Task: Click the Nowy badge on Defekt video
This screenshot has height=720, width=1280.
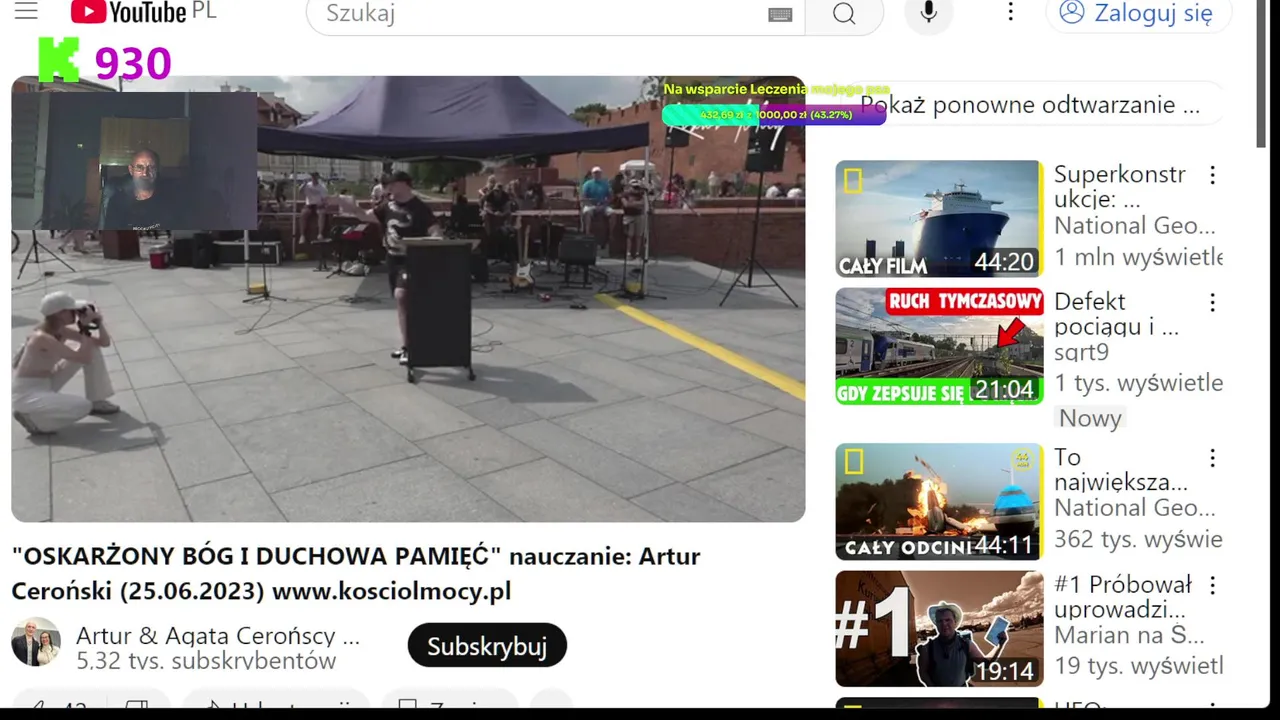Action: (x=1090, y=418)
